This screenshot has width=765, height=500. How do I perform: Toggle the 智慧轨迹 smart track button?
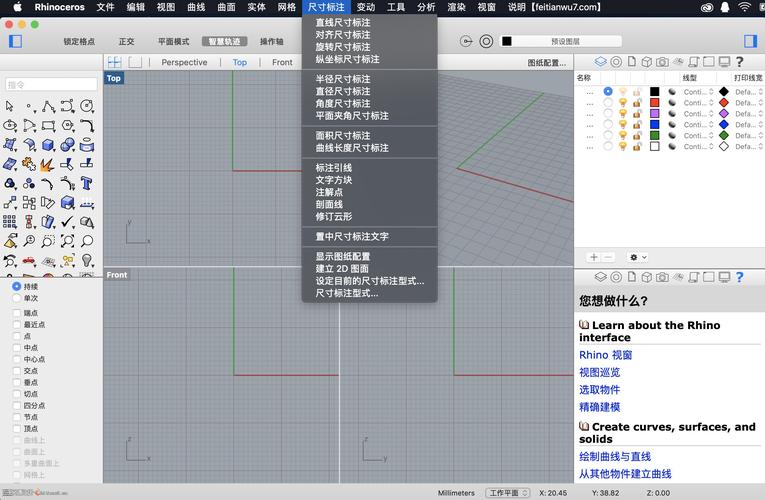[x=224, y=41]
